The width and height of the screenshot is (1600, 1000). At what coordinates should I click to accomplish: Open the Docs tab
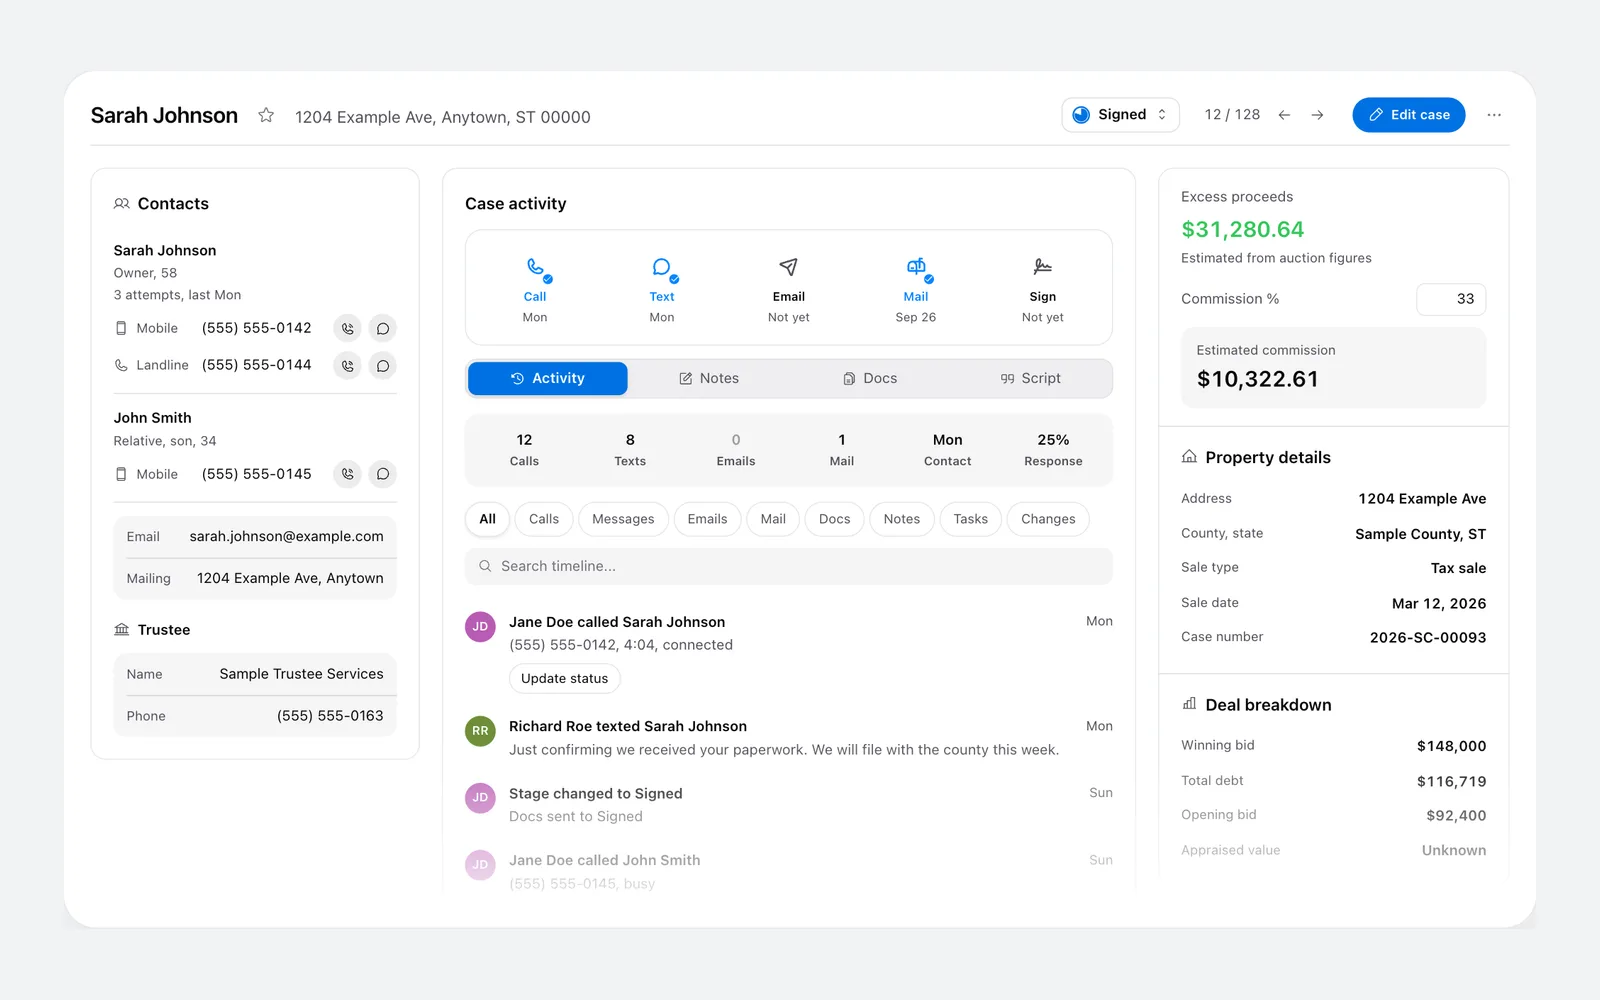click(x=870, y=379)
